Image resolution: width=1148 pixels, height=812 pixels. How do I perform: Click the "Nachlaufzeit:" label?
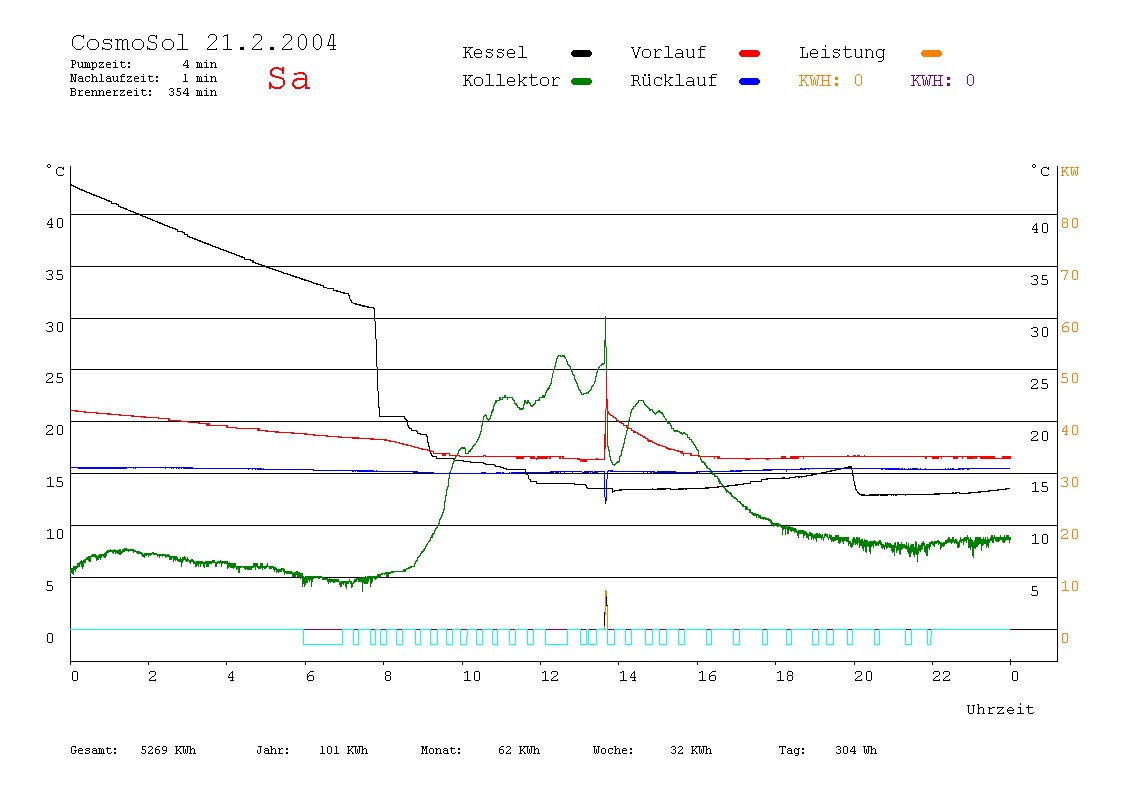(x=115, y=78)
